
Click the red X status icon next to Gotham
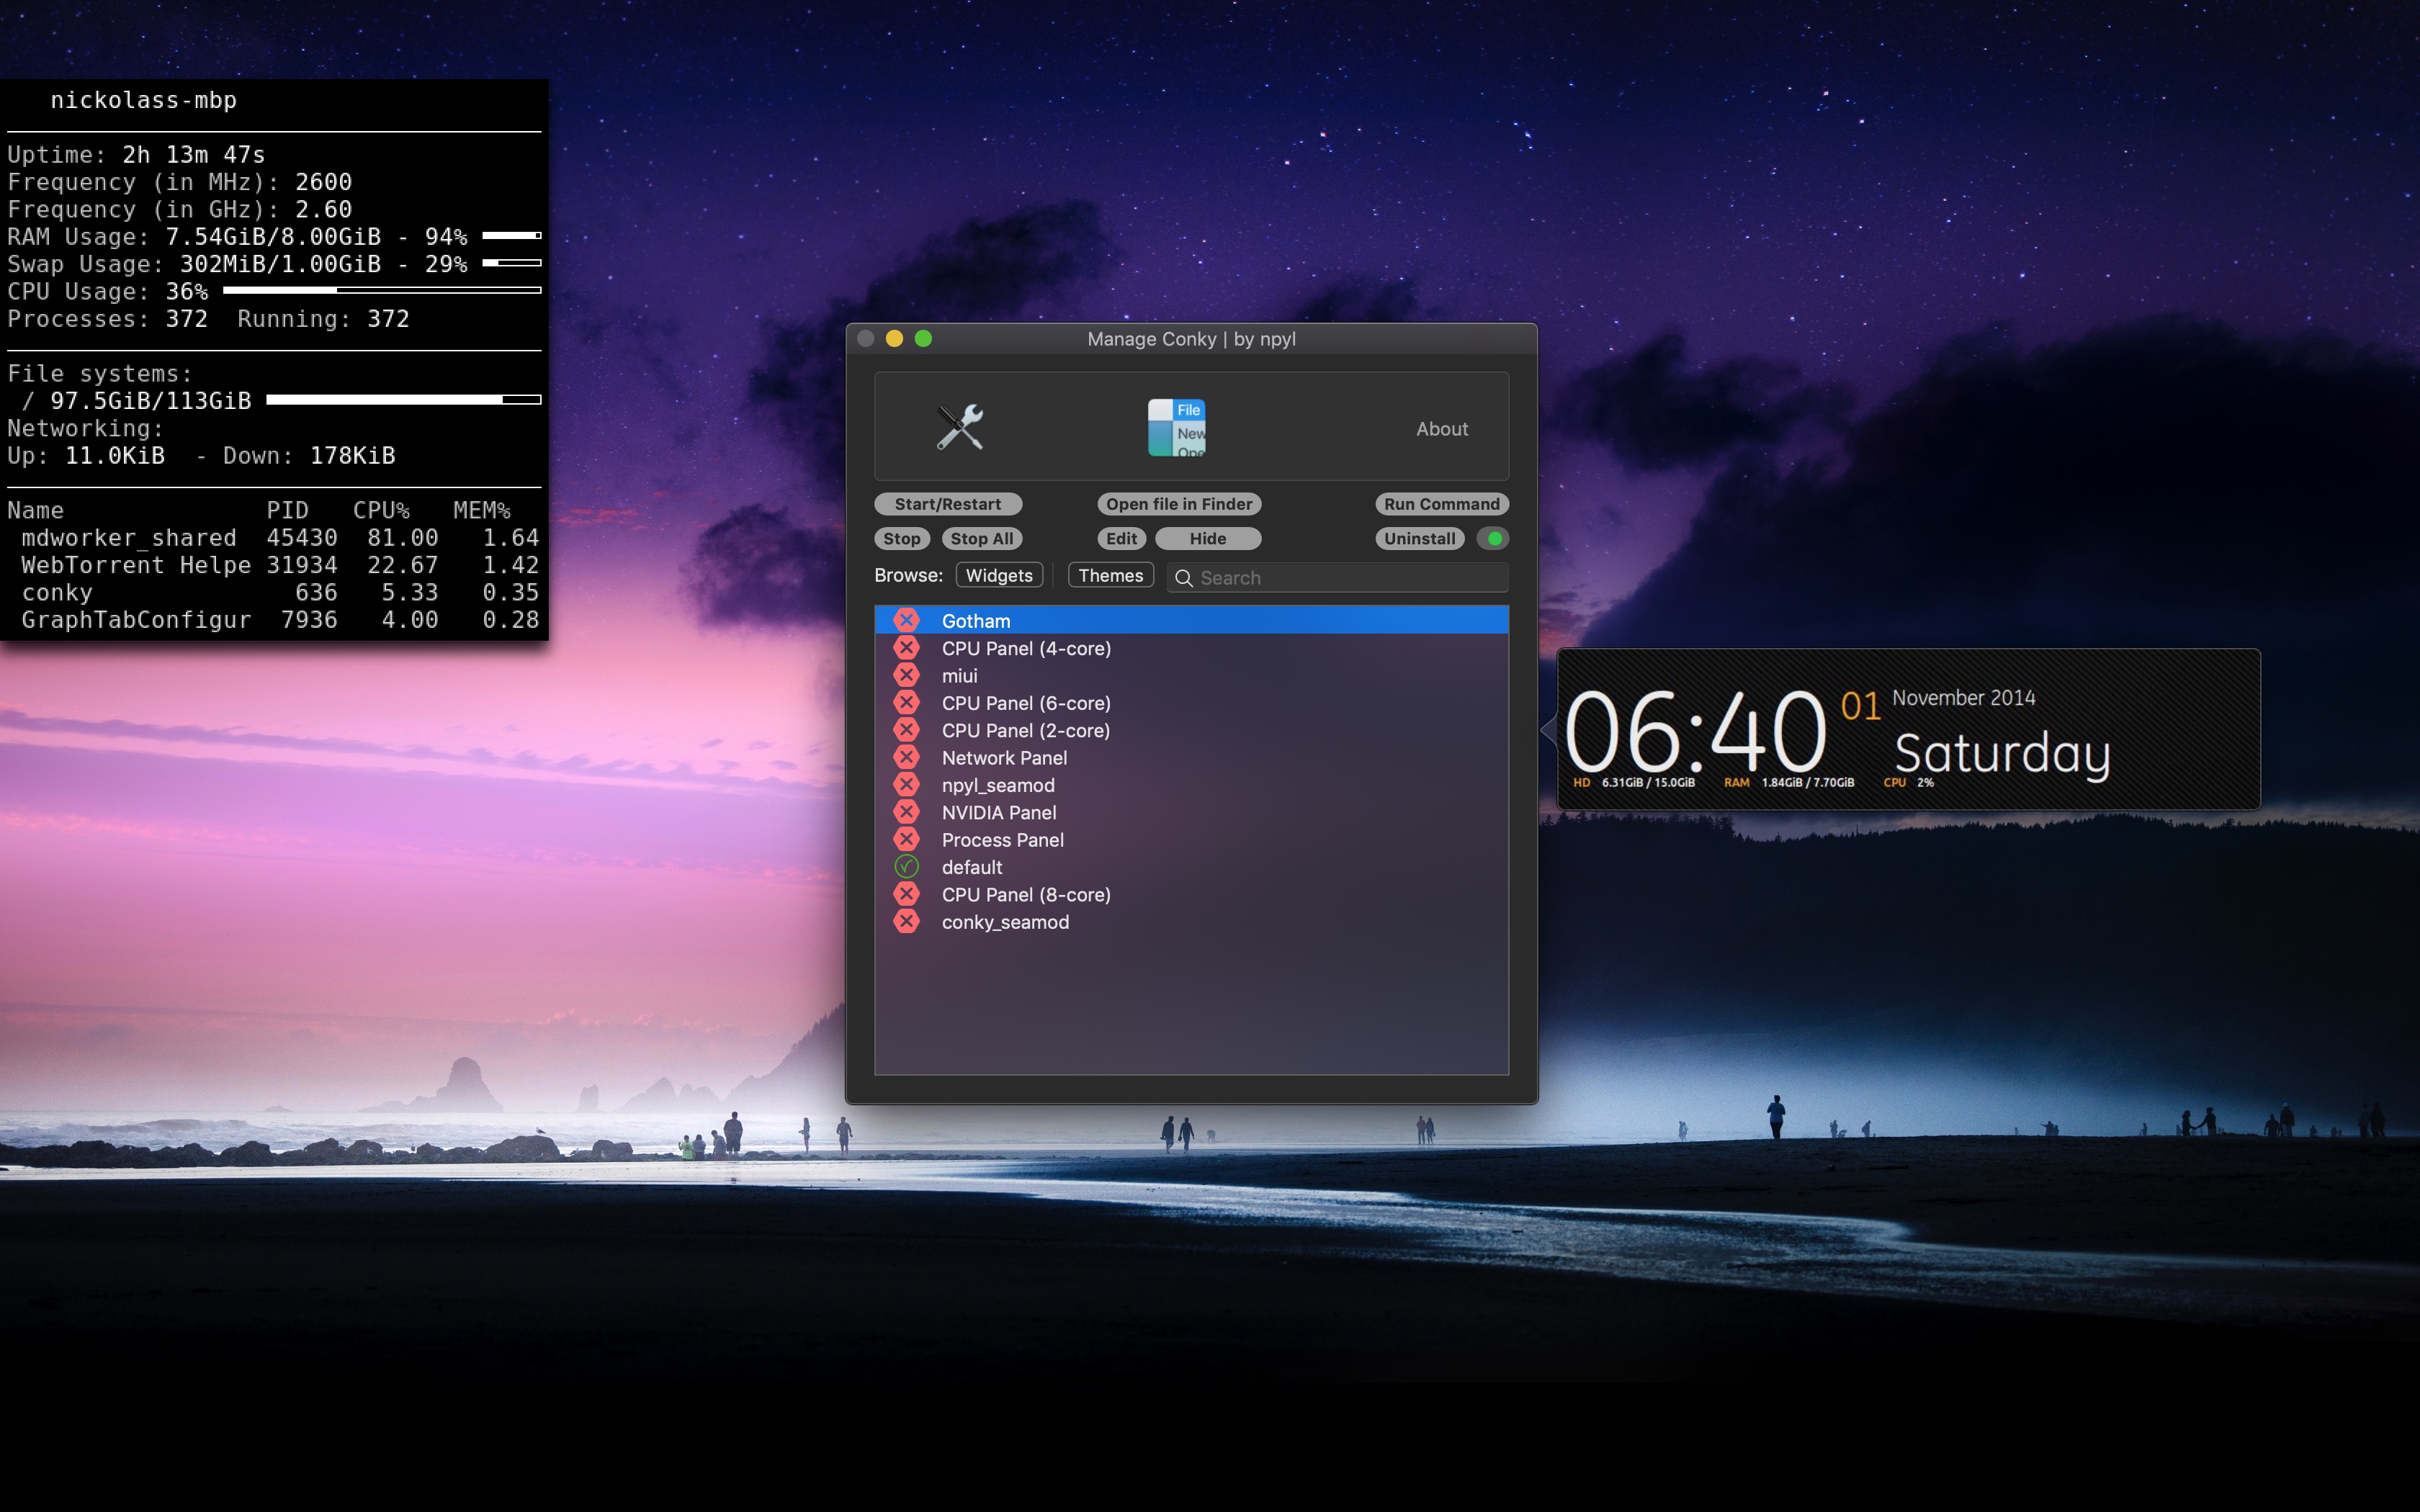tap(906, 620)
